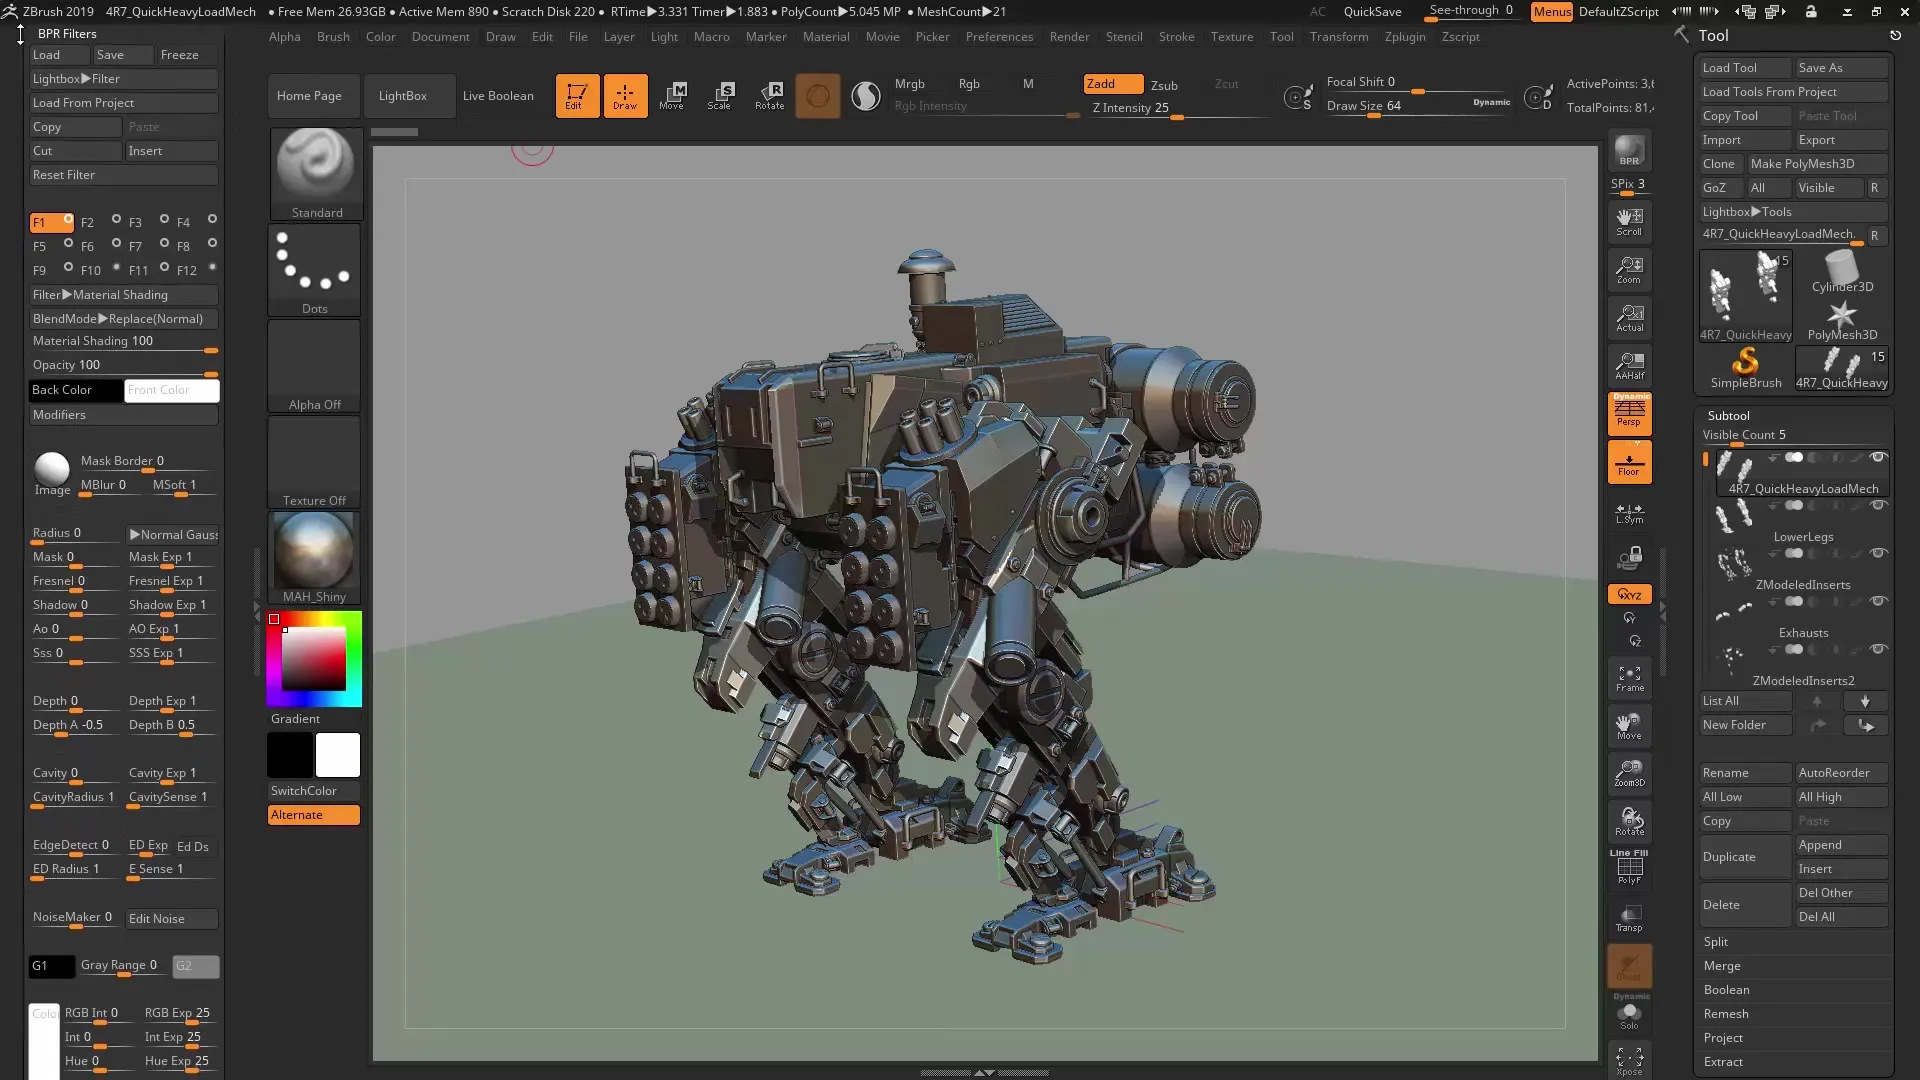Expand the Normal Gauss option
1920x1080 pixels.
(172, 535)
